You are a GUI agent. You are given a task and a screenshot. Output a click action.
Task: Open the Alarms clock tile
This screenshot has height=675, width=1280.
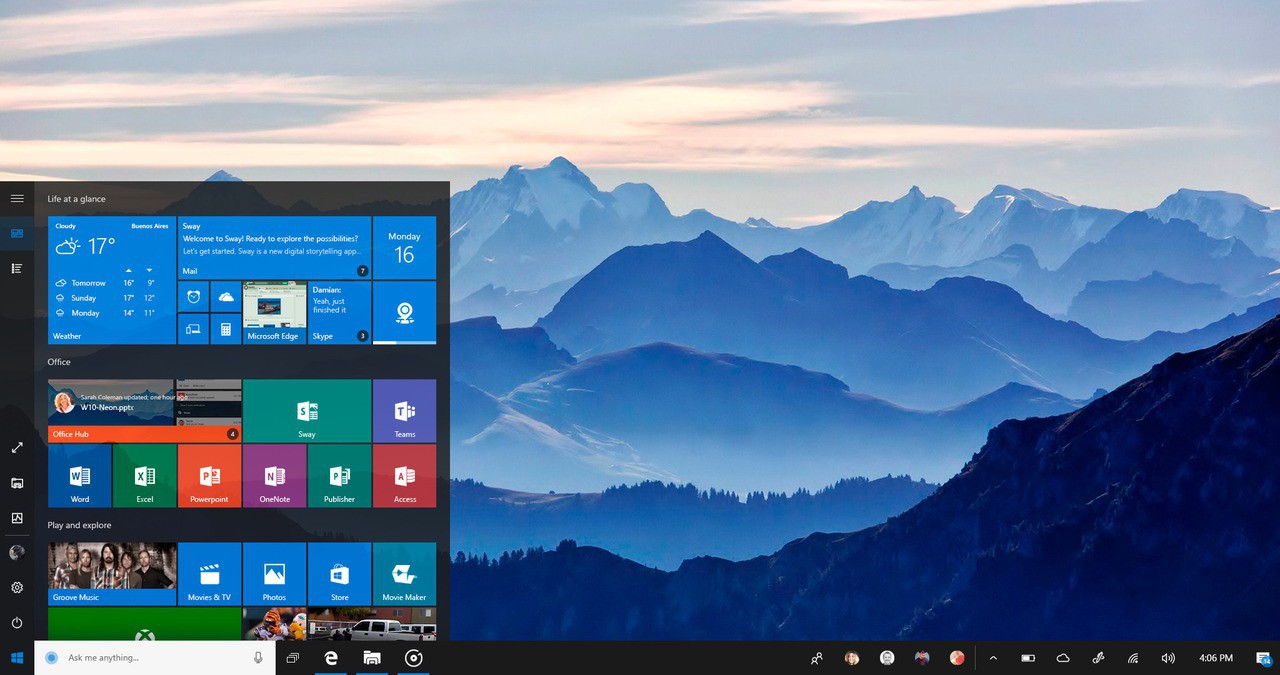pyautogui.click(x=193, y=297)
